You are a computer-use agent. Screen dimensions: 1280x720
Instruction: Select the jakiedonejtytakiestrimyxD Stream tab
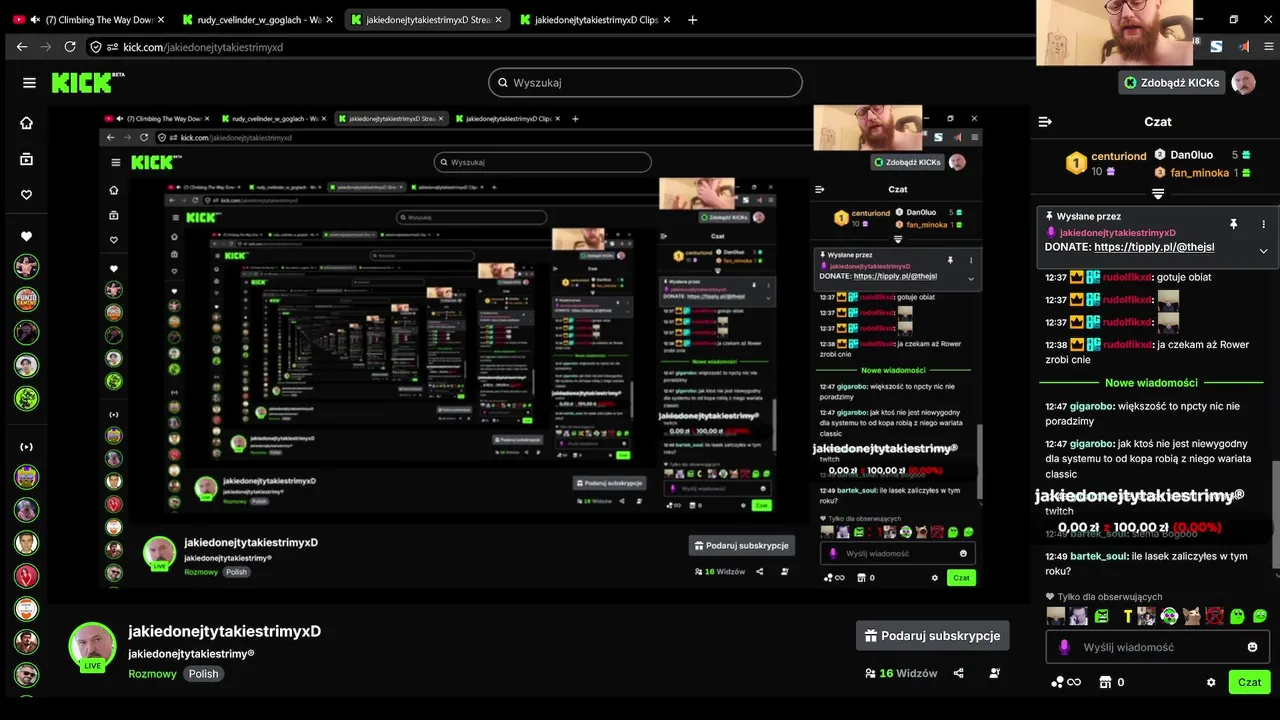[x=428, y=20]
